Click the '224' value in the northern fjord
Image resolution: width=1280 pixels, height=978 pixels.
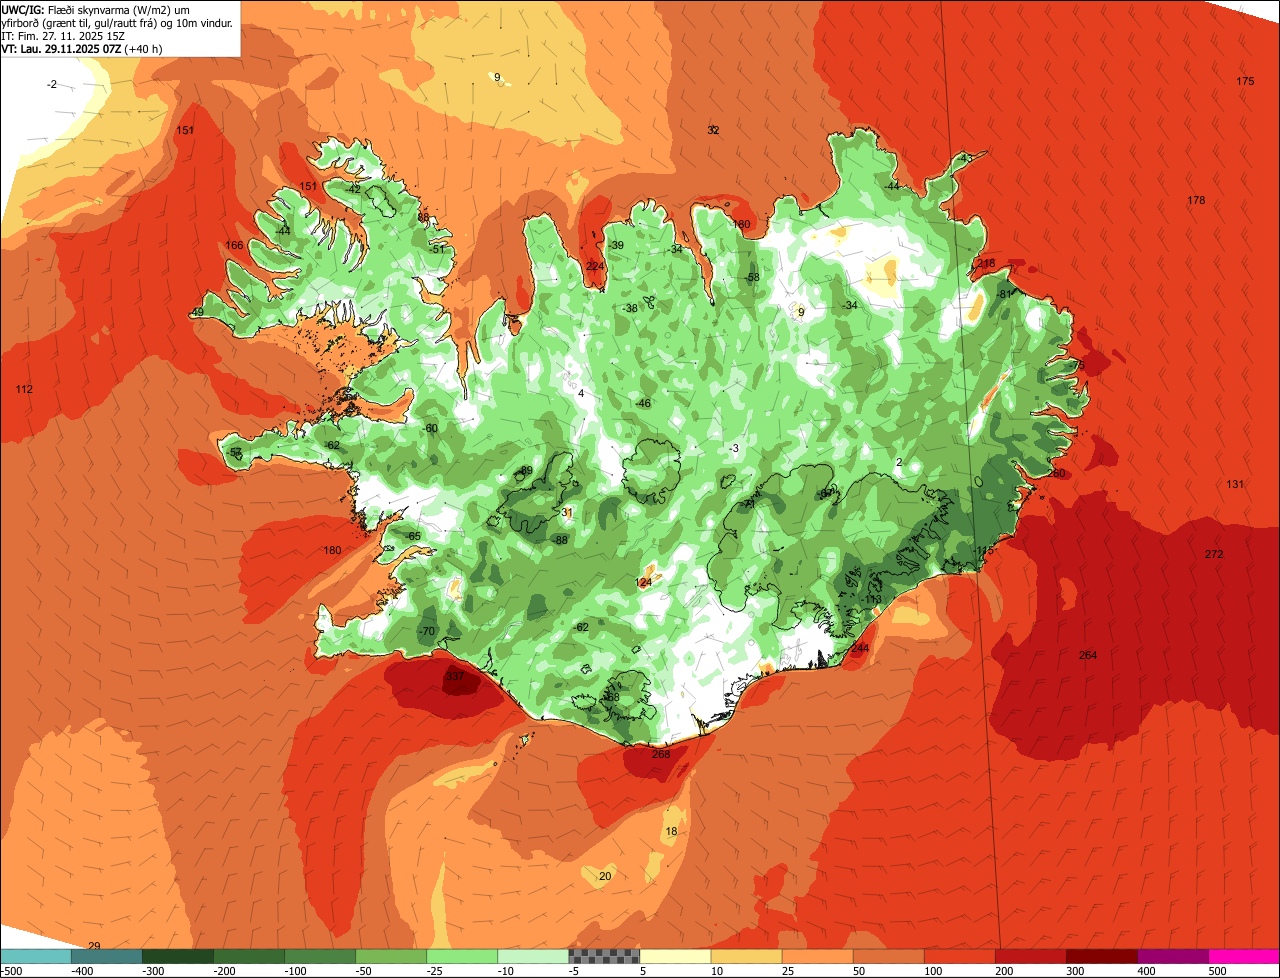click(x=595, y=266)
